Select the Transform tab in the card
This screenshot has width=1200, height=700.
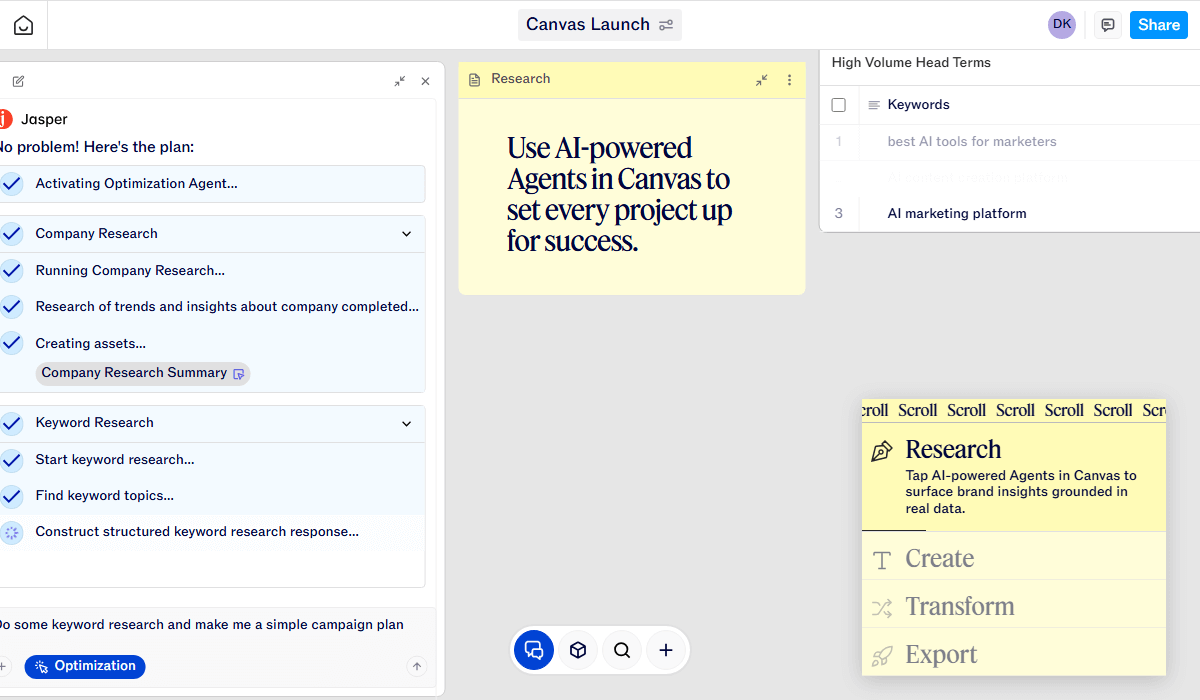(x=1014, y=606)
